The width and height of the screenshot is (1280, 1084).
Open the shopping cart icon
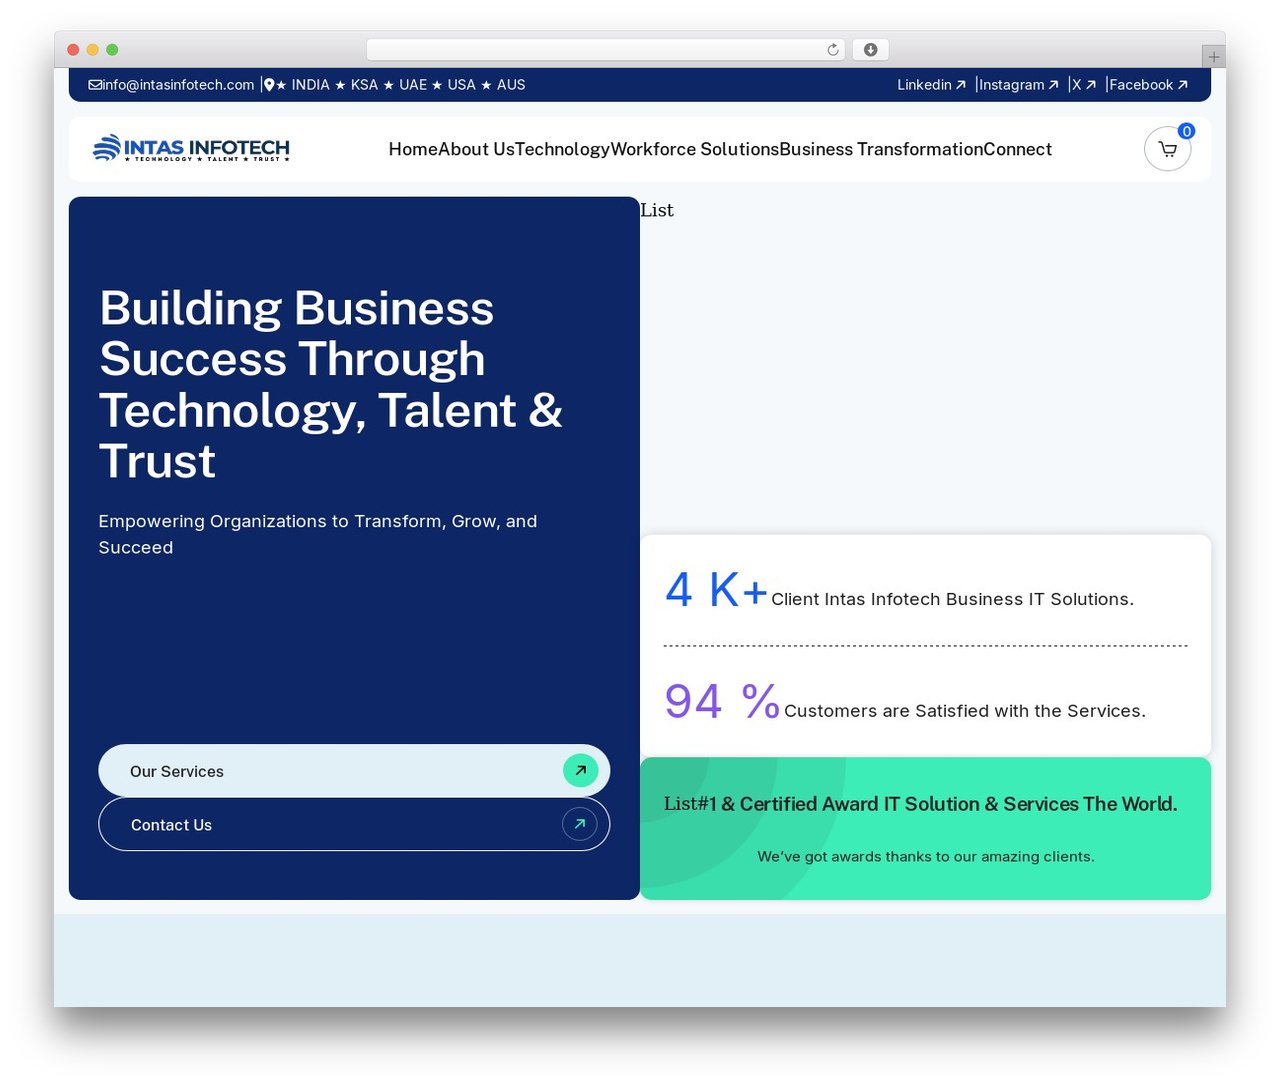1167,149
